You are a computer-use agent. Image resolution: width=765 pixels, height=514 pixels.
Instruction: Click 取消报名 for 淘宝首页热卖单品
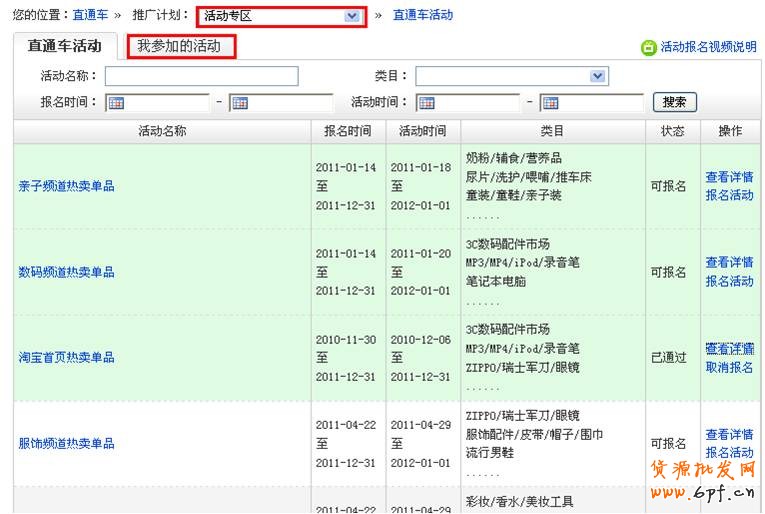click(729, 367)
